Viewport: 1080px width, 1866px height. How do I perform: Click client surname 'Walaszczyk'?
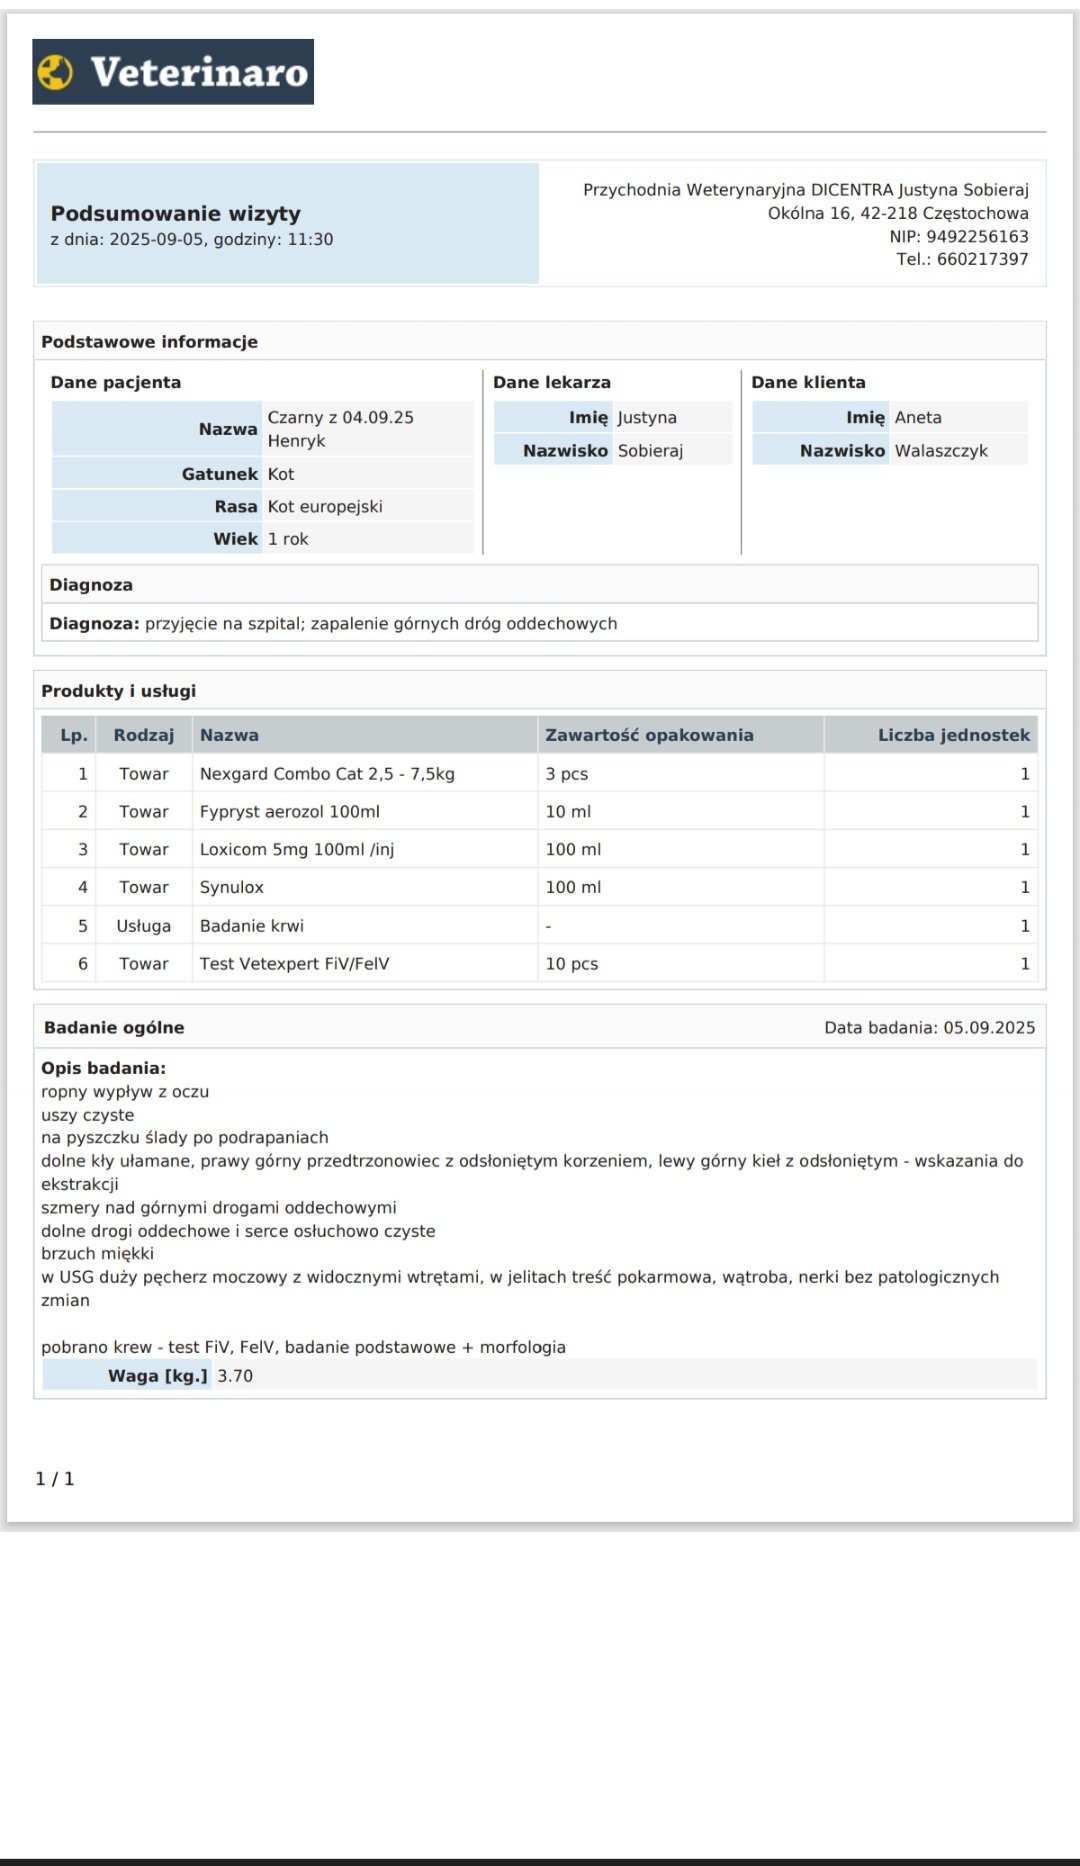tap(941, 451)
